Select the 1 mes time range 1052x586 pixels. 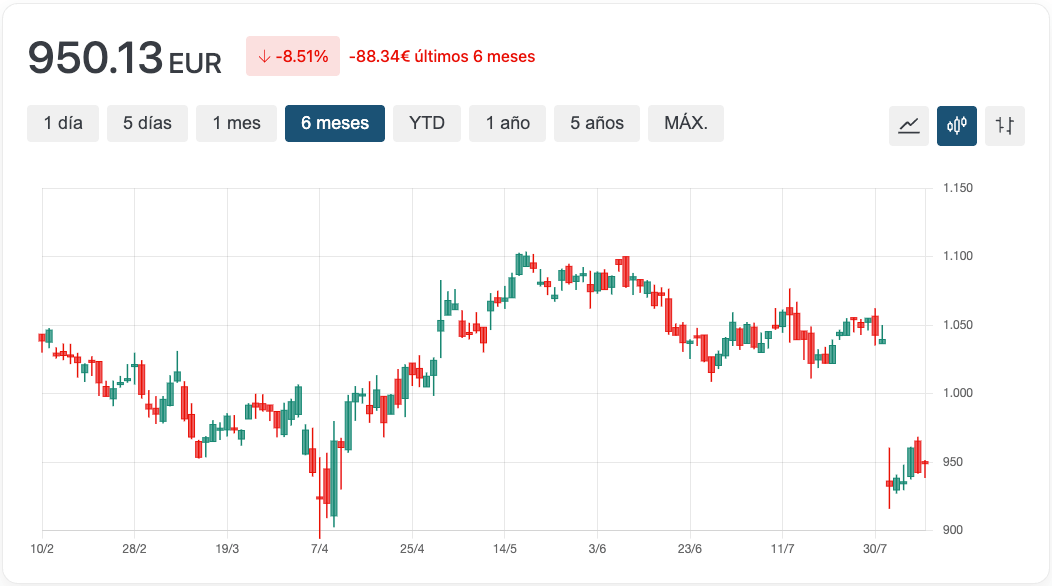(x=236, y=124)
